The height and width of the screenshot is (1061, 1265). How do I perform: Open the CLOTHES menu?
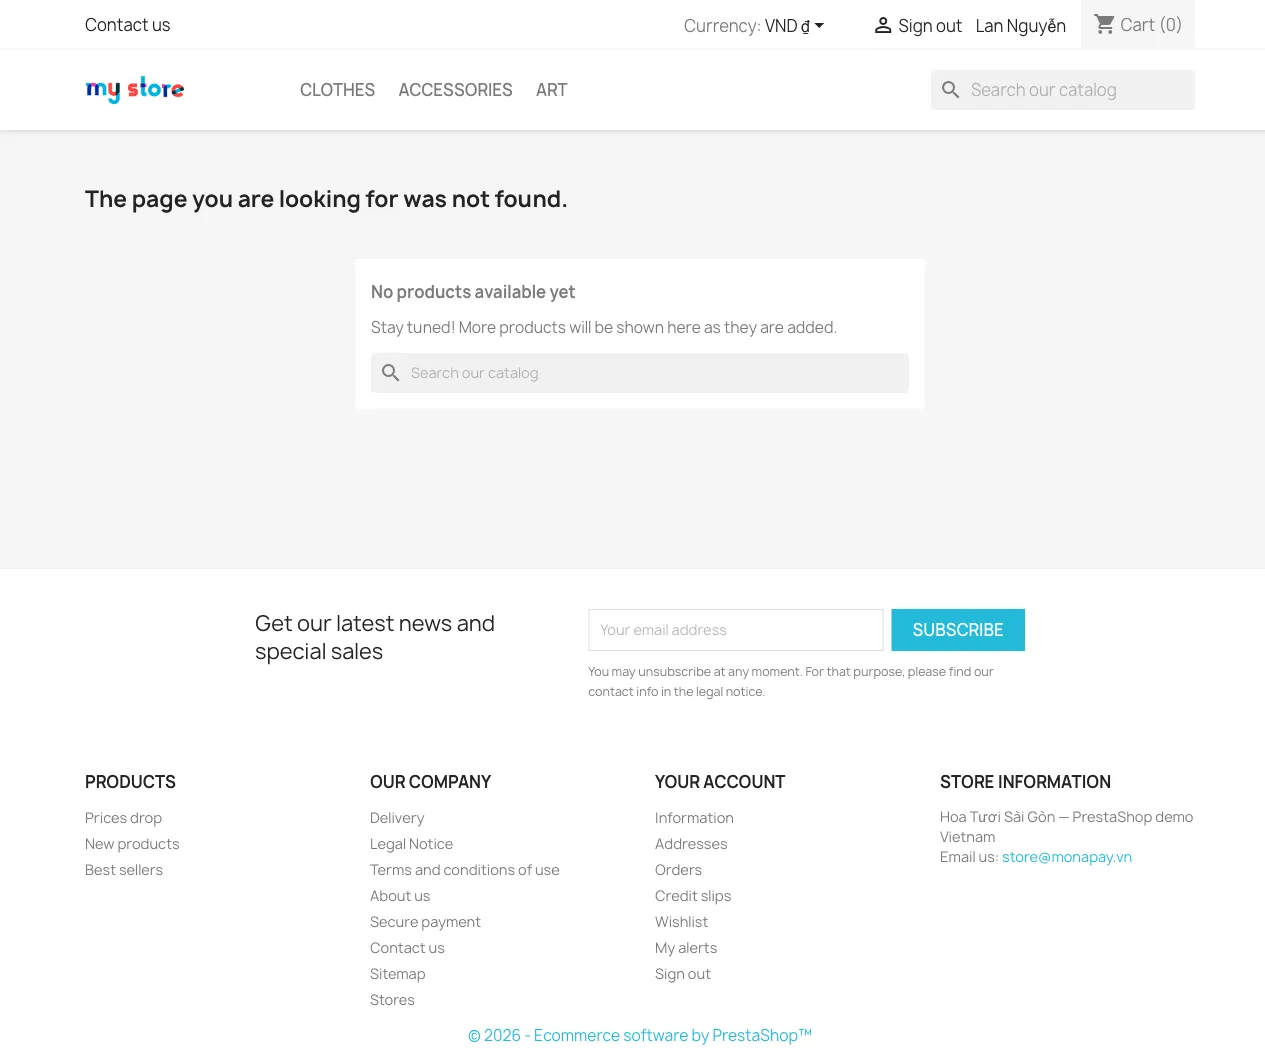[337, 90]
